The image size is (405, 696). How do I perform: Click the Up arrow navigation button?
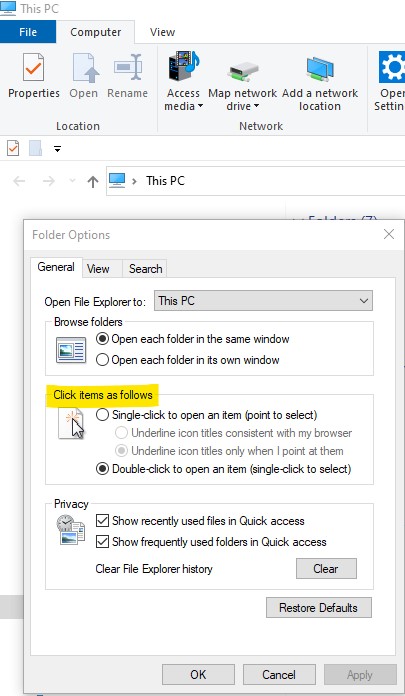92,181
